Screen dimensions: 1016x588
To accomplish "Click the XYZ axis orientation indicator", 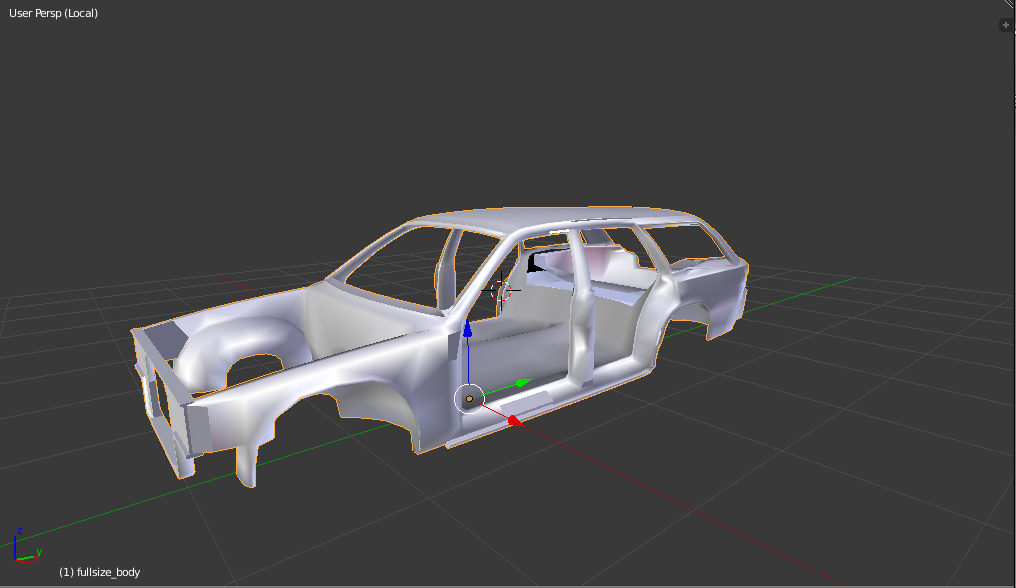I will [26, 546].
